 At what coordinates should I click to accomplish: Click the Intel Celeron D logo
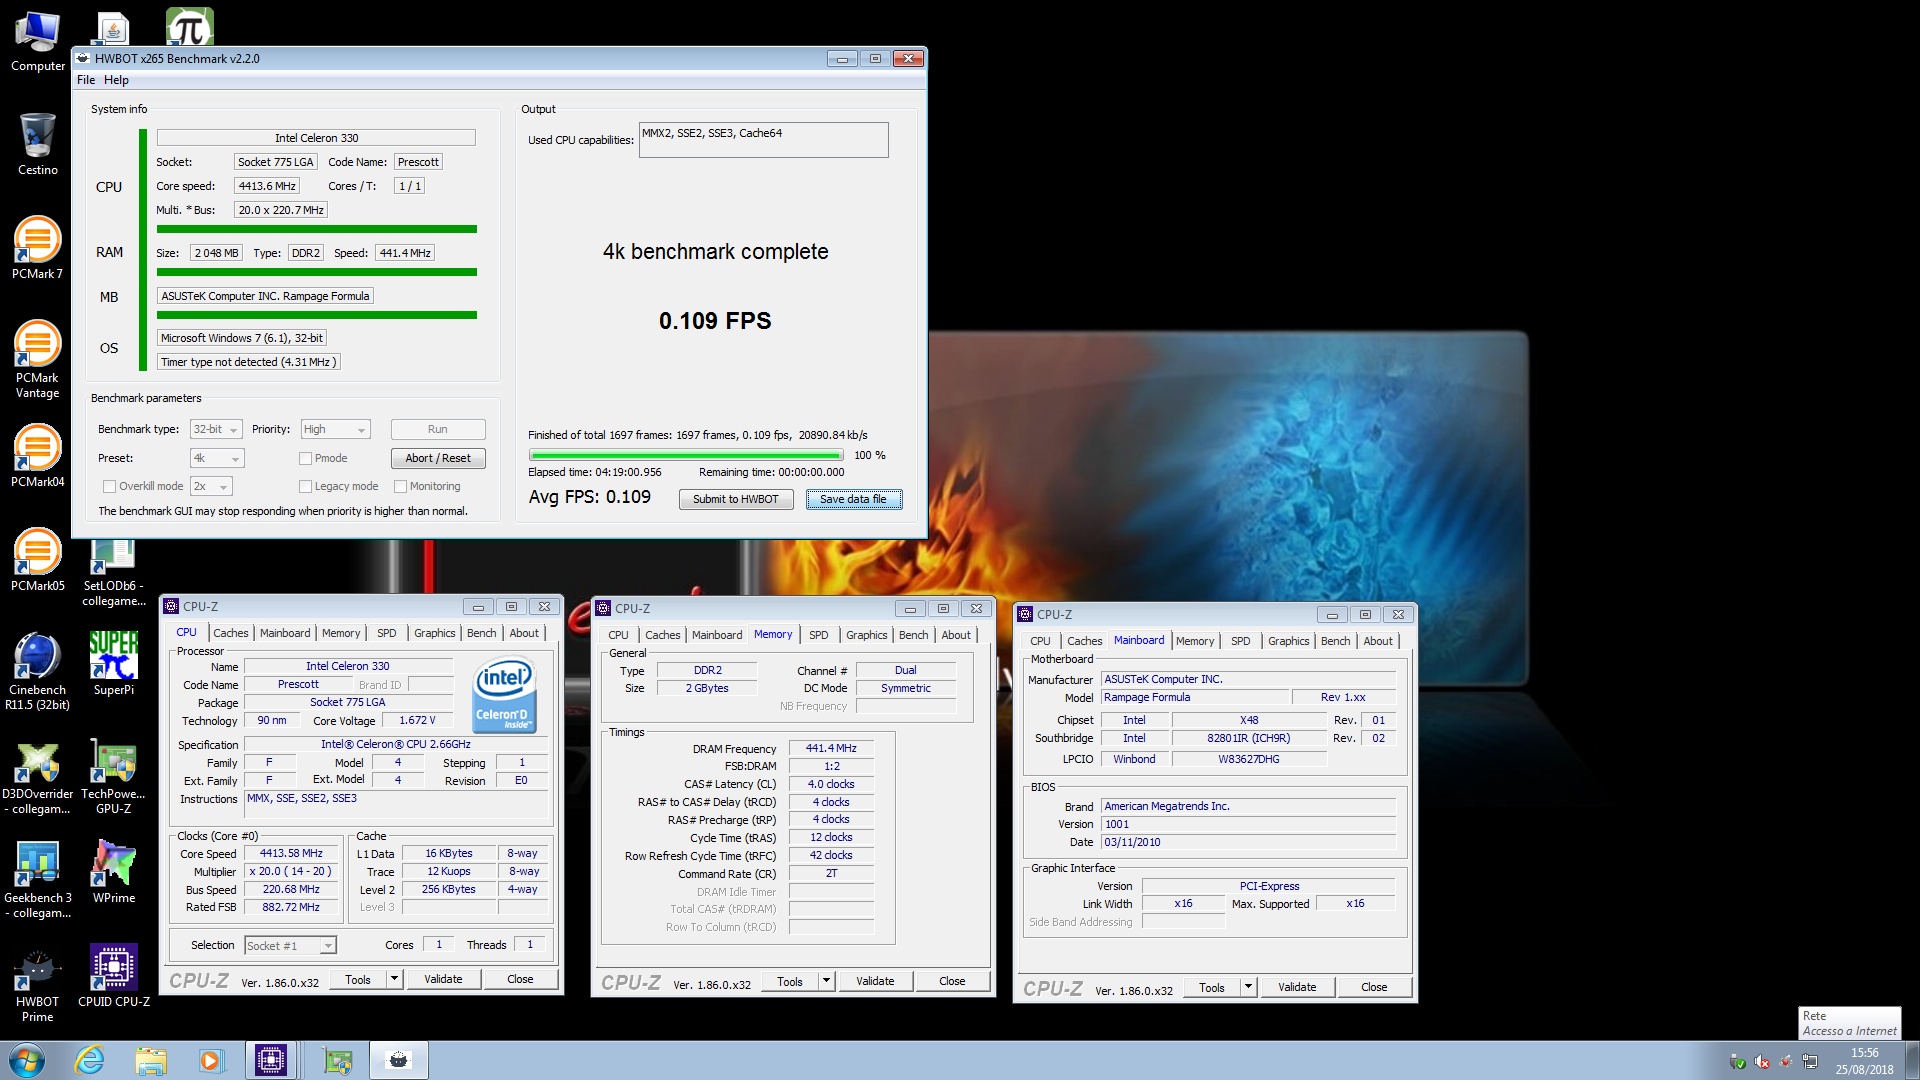[x=505, y=694]
